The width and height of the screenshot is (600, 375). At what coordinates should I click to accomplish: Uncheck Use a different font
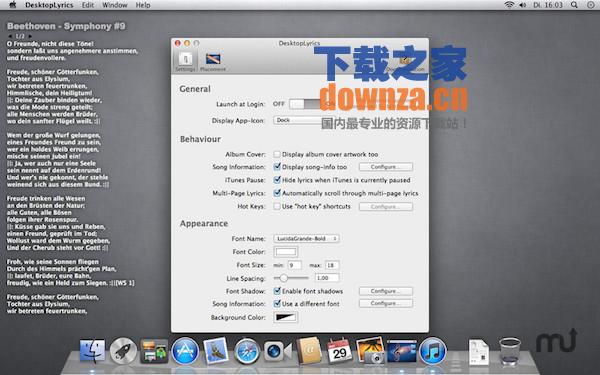tap(277, 304)
